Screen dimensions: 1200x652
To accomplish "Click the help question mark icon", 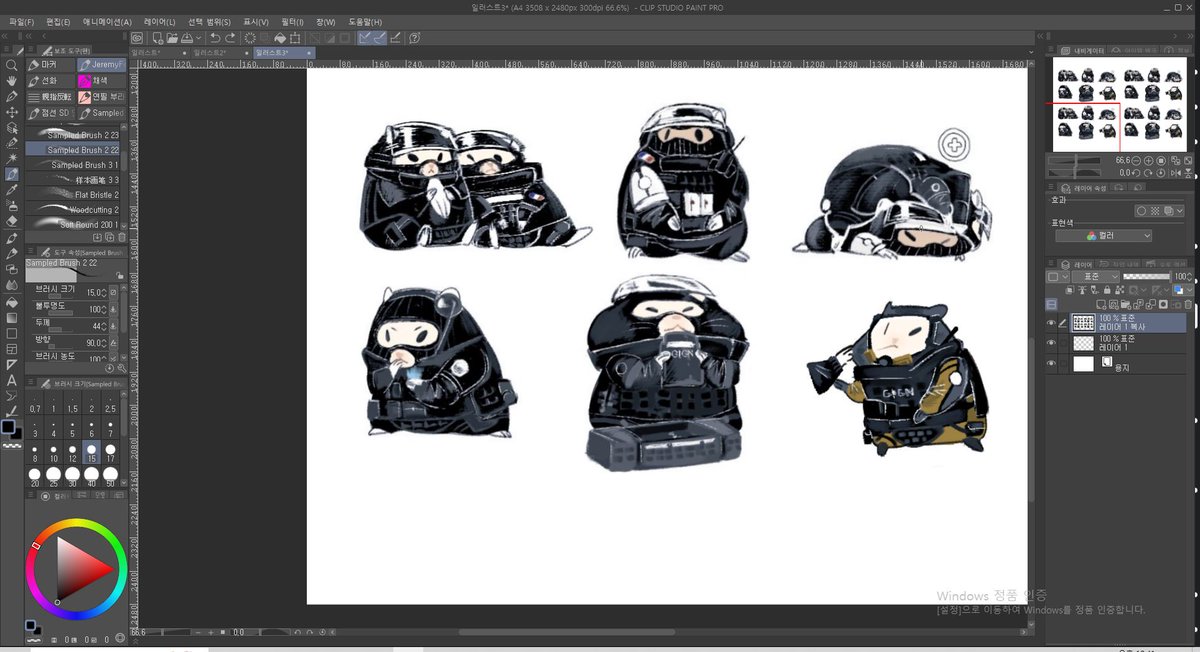I will [414, 38].
